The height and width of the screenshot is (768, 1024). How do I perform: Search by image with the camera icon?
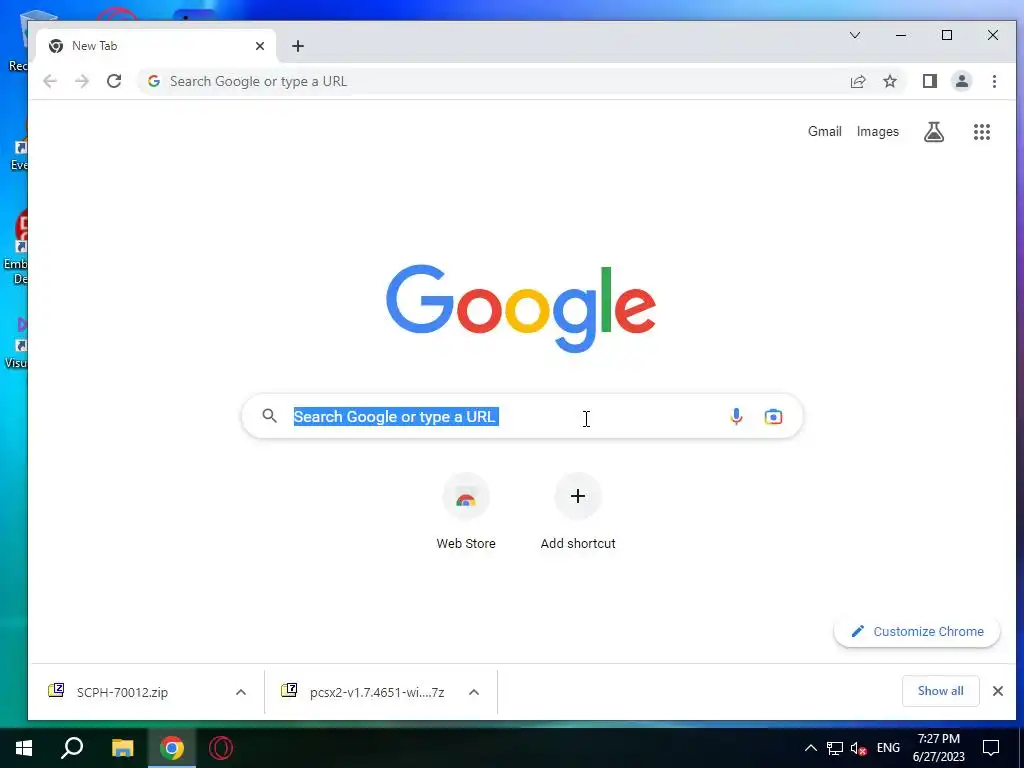(x=773, y=417)
